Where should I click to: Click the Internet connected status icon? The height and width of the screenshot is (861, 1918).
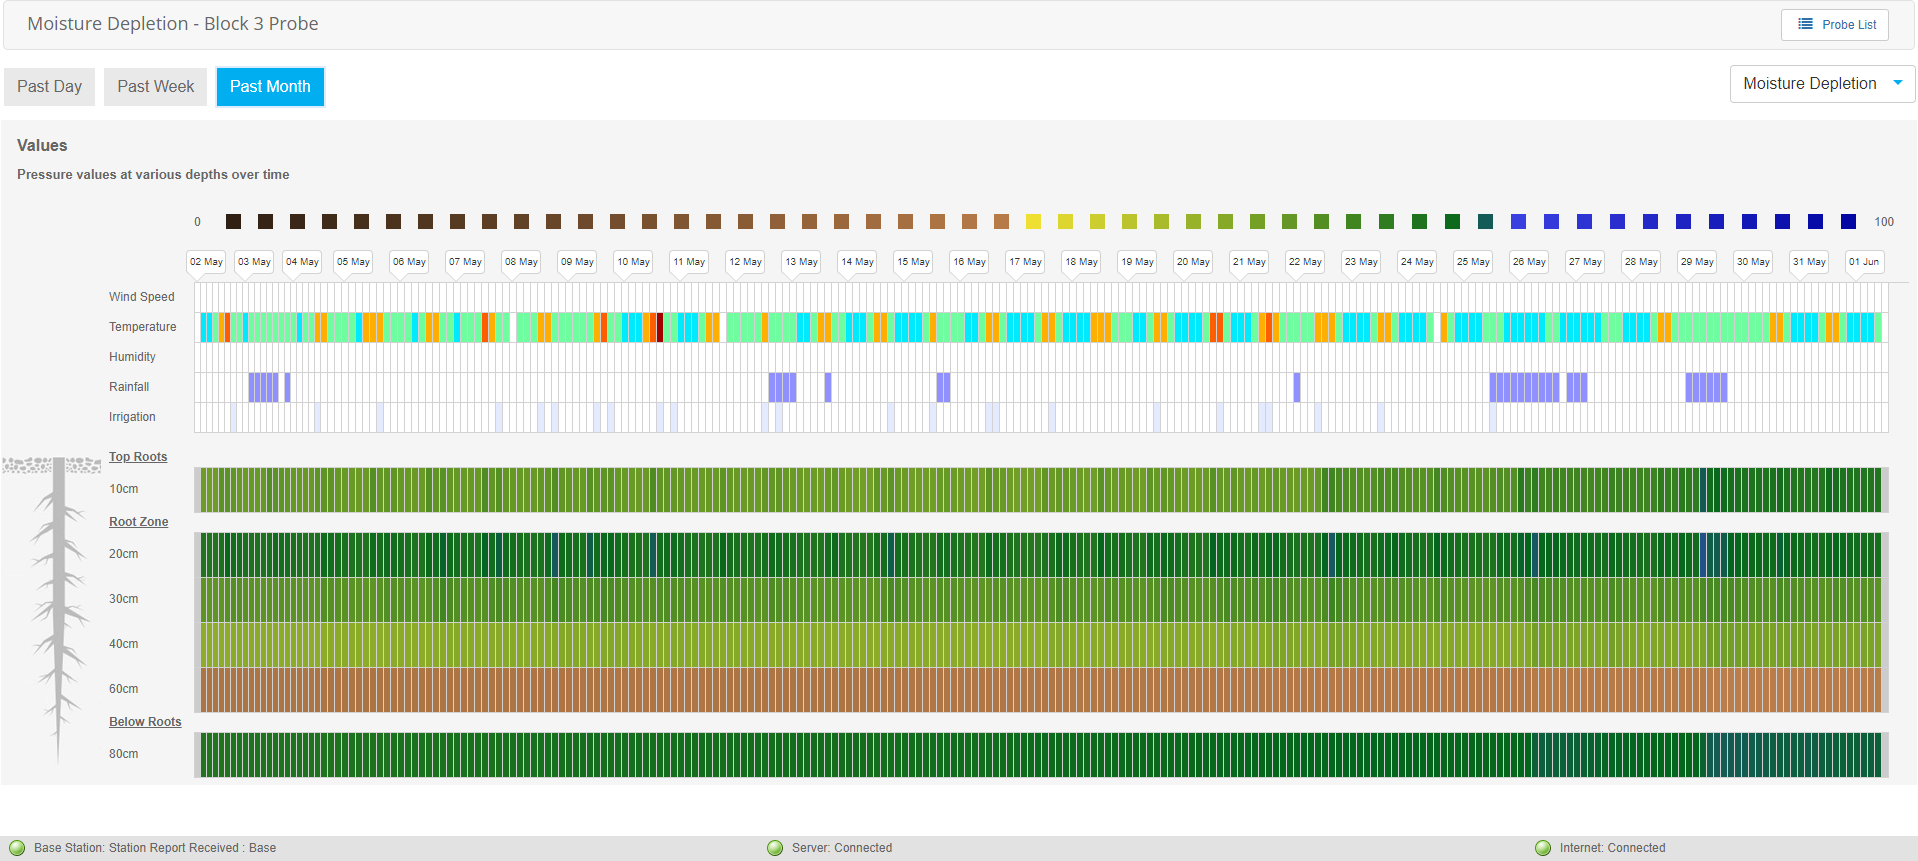1543,848
